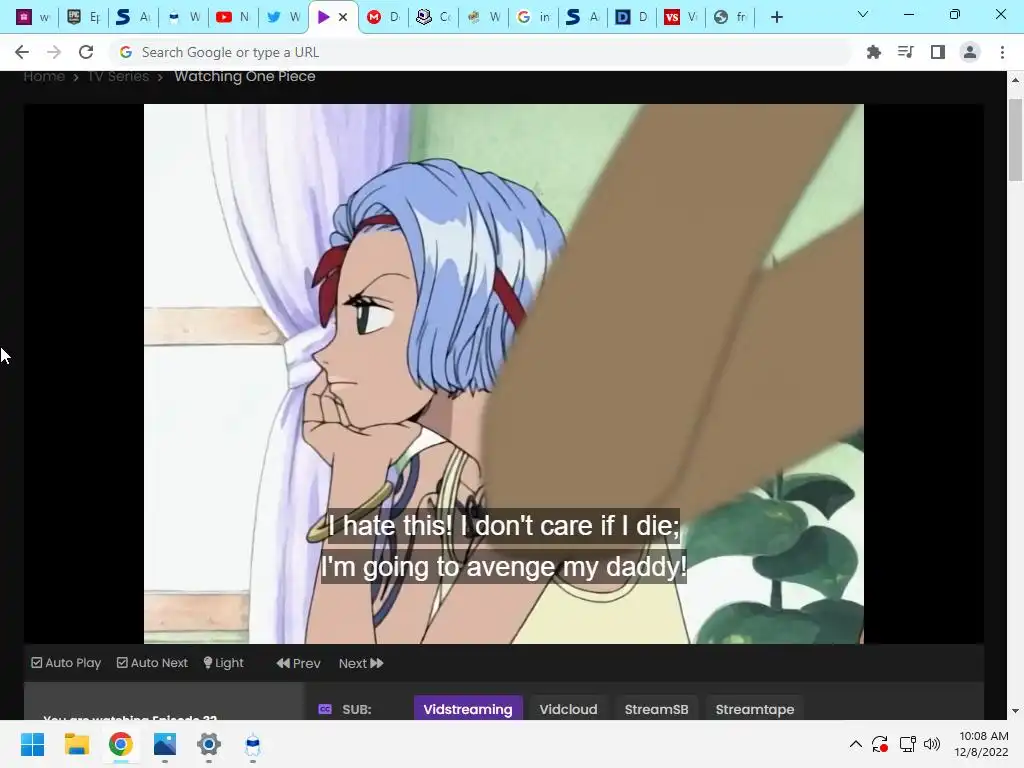Click the address bar search field
Image resolution: width=1024 pixels, height=768 pixels.
tap(483, 52)
